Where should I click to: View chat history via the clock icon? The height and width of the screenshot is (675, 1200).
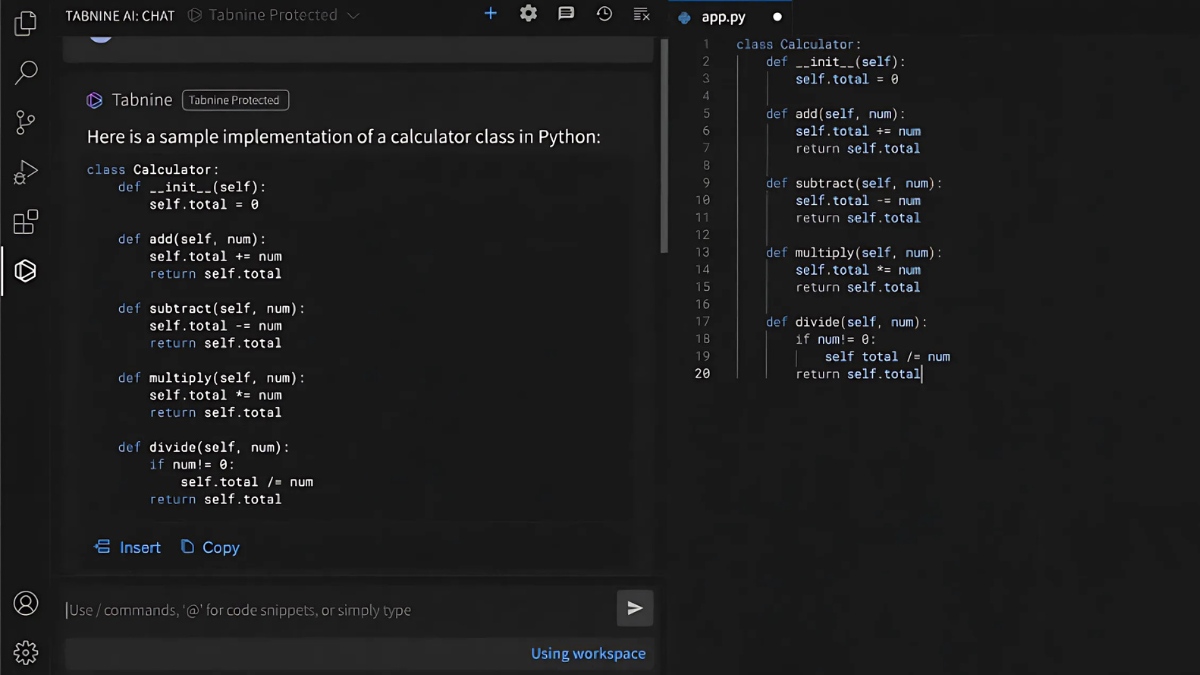point(603,14)
